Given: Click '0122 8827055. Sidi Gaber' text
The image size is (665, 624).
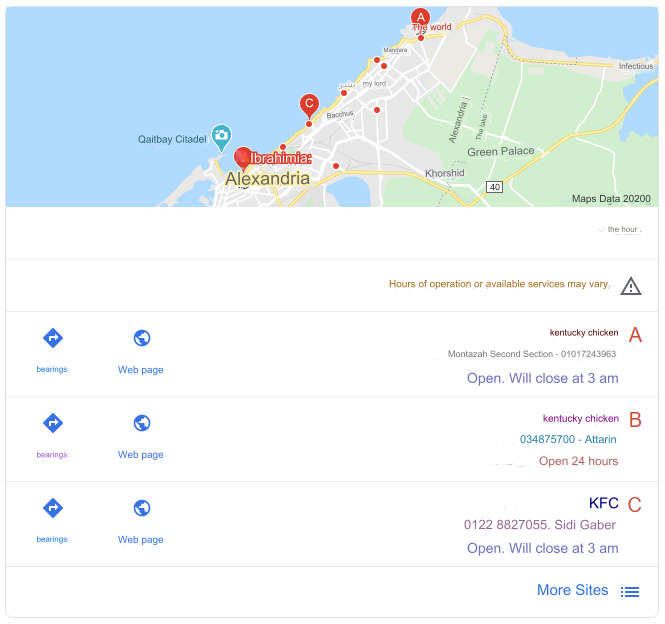Looking at the screenshot, I should pyautogui.click(x=539, y=525).
